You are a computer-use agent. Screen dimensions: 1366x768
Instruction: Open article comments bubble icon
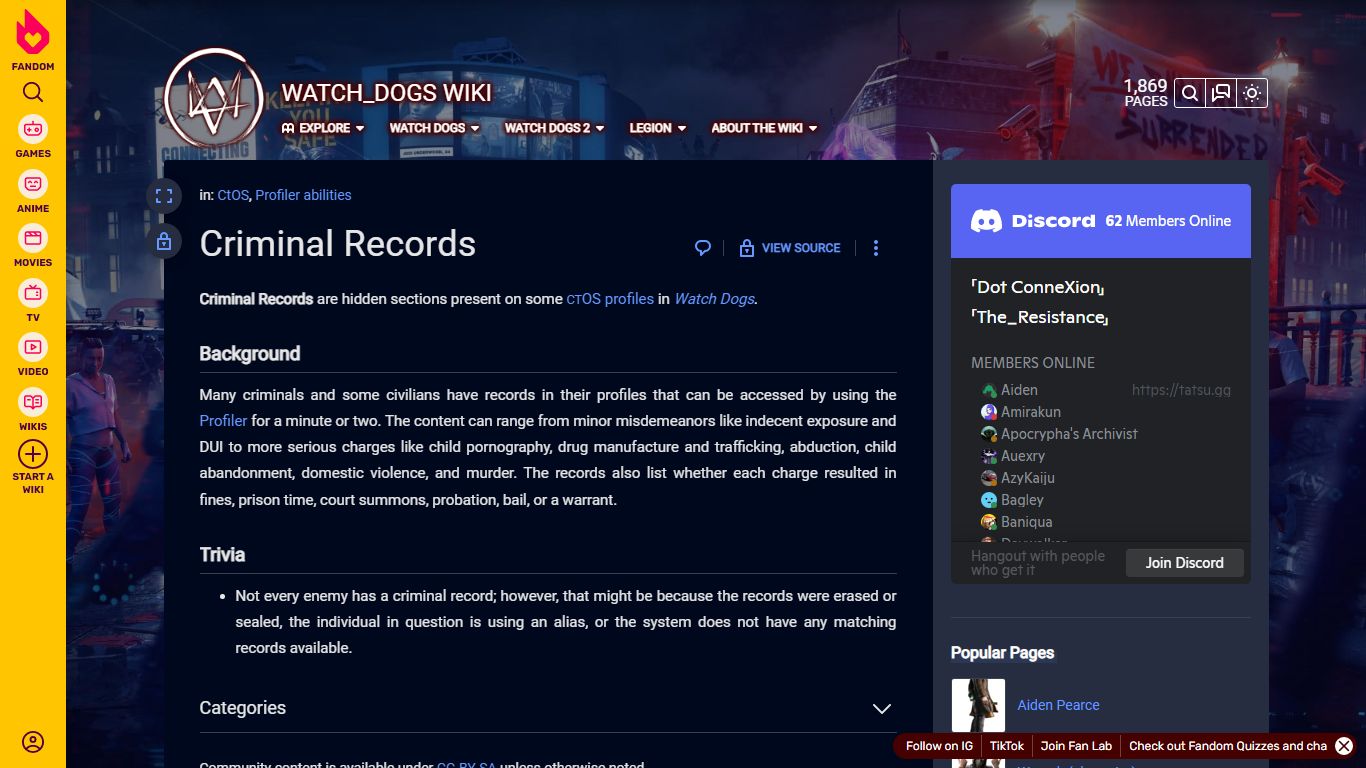coord(703,248)
